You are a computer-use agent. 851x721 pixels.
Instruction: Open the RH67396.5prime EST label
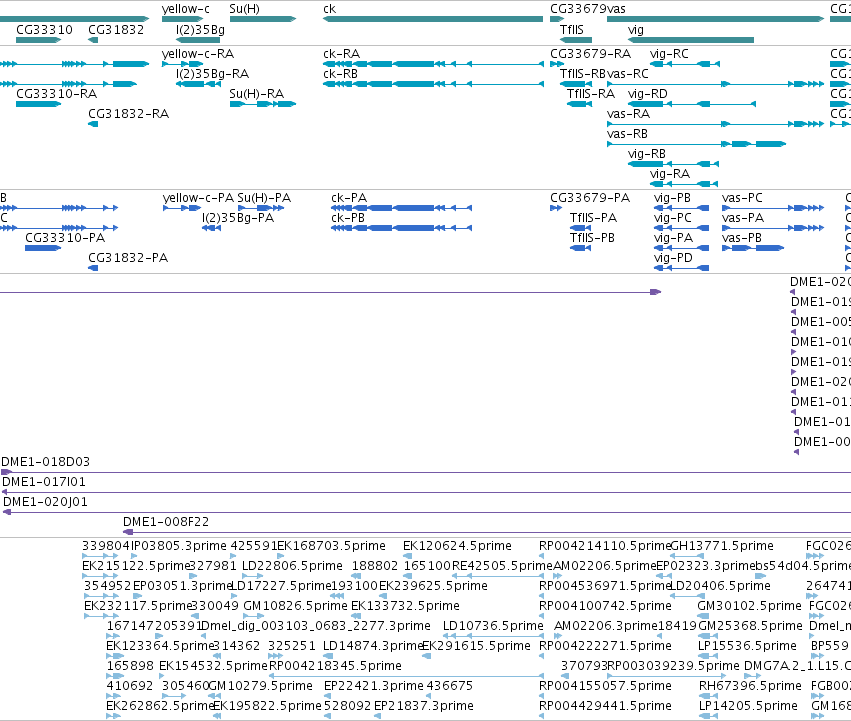(x=751, y=687)
